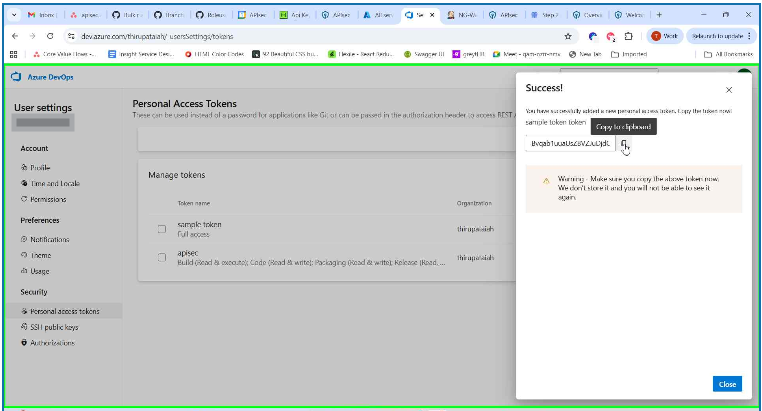The height and width of the screenshot is (411, 762).
Task: Go to Time and Locale settings
Action: point(56,183)
